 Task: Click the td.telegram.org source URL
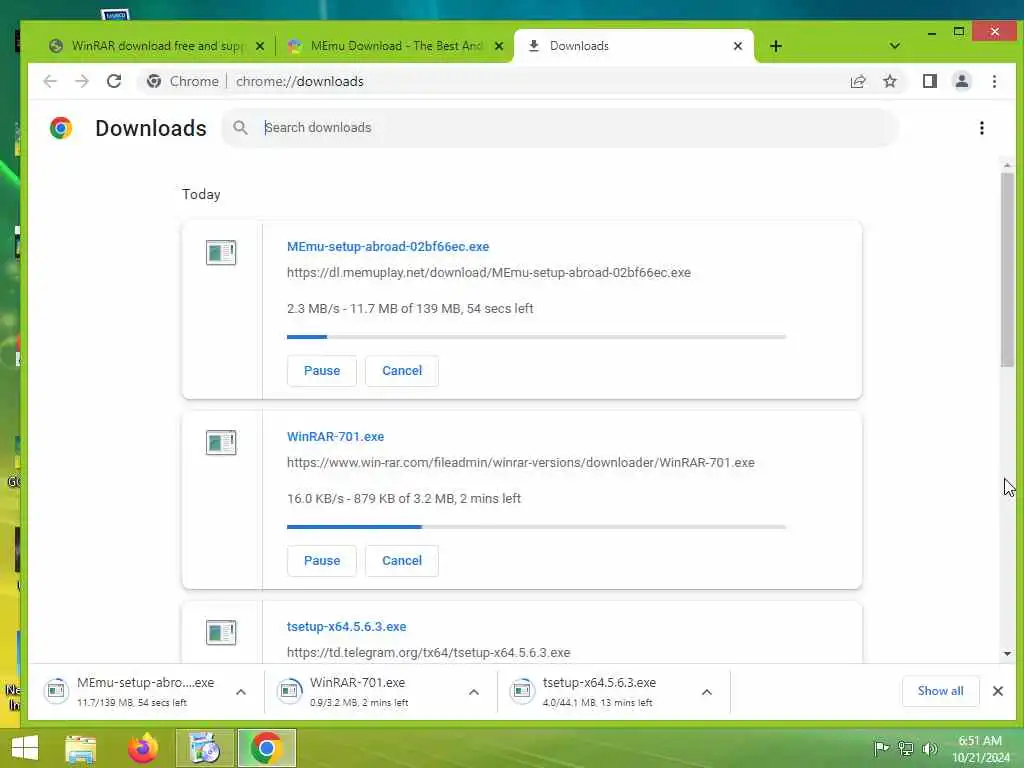(x=428, y=652)
